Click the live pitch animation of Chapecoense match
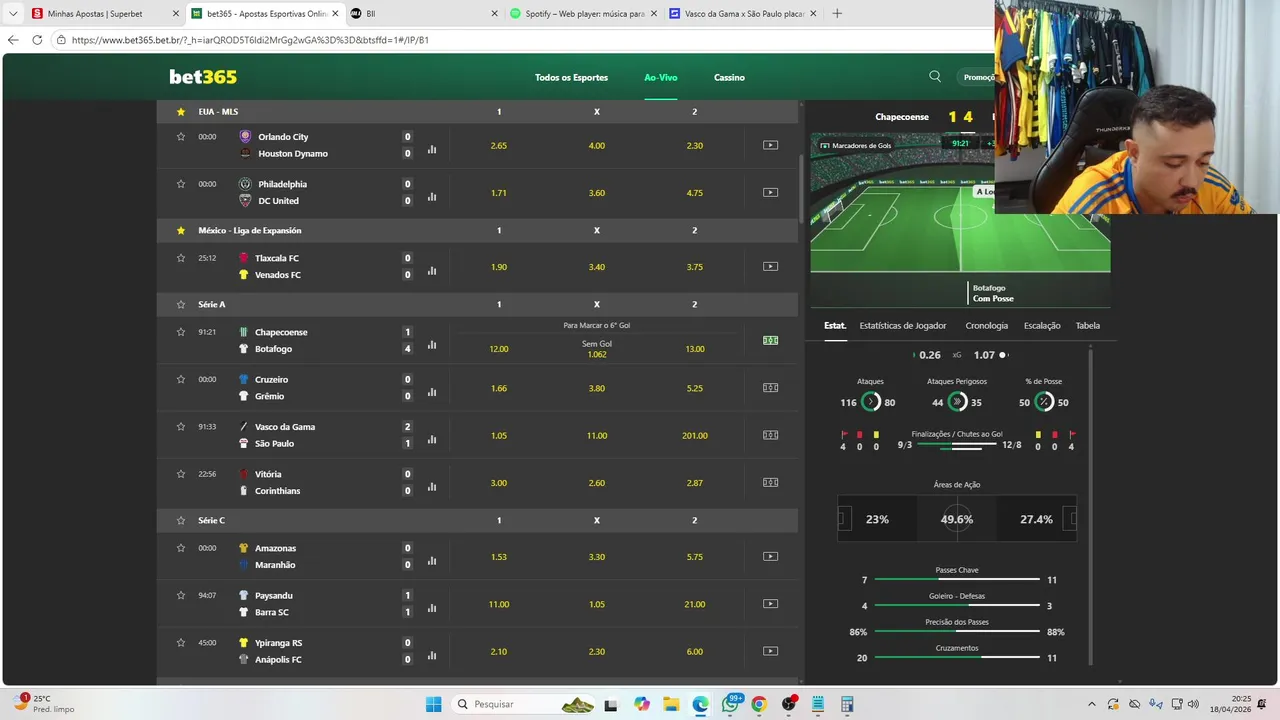1280x720 pixels. [x=960, y=203]
